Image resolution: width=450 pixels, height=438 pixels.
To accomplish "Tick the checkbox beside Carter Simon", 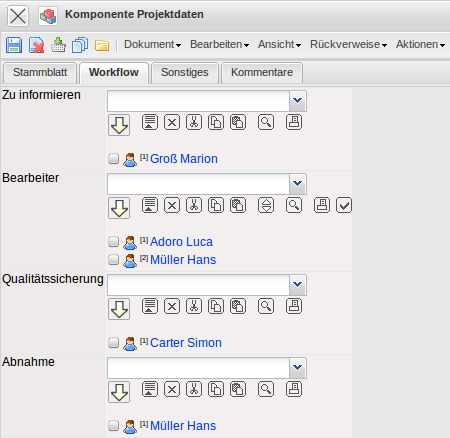I will [113, 342].
